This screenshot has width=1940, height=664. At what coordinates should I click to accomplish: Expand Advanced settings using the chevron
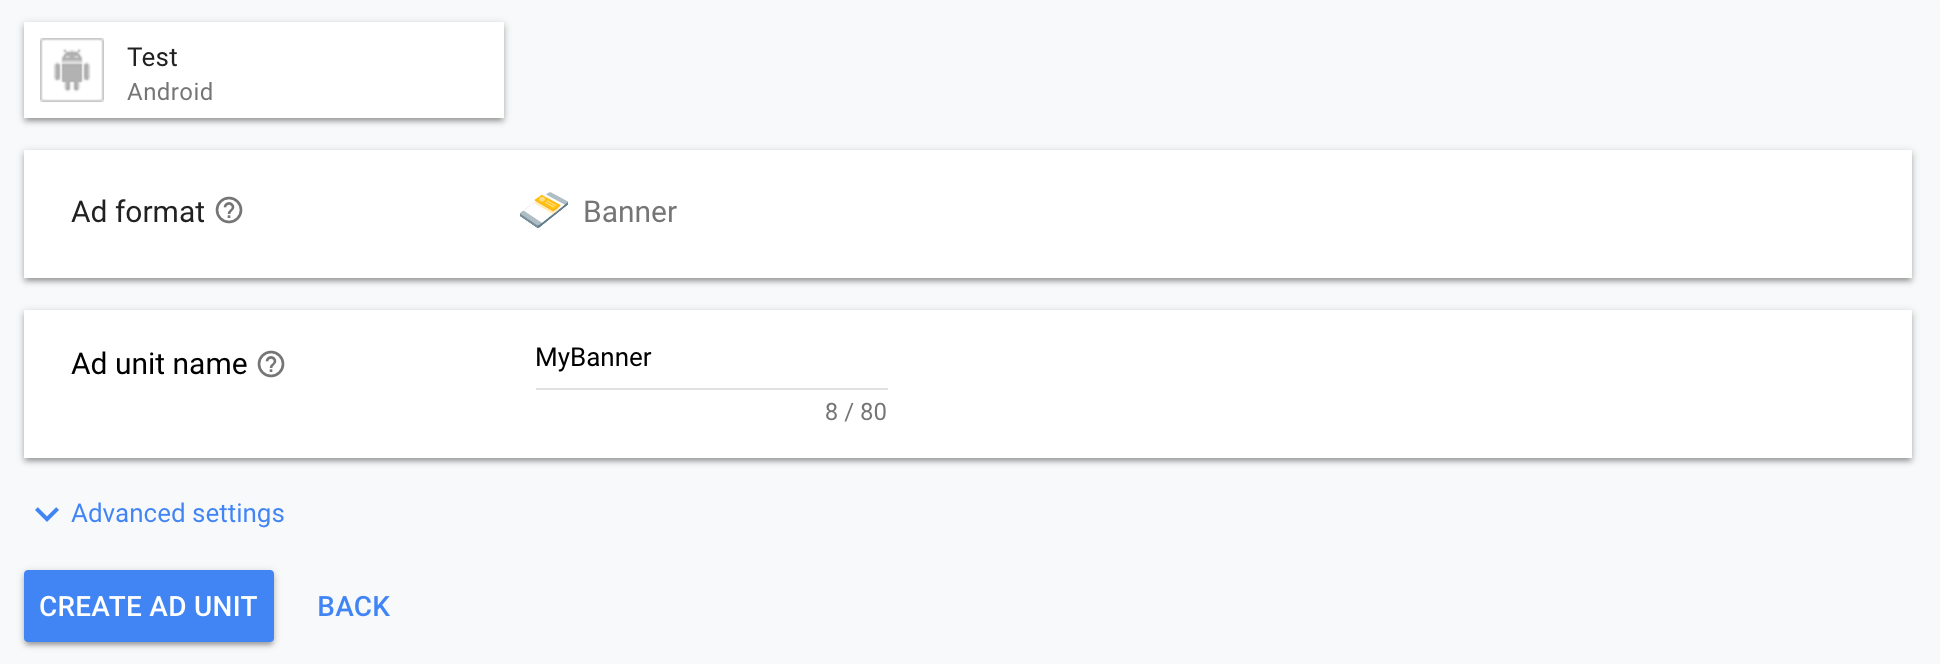pos(46,514)
